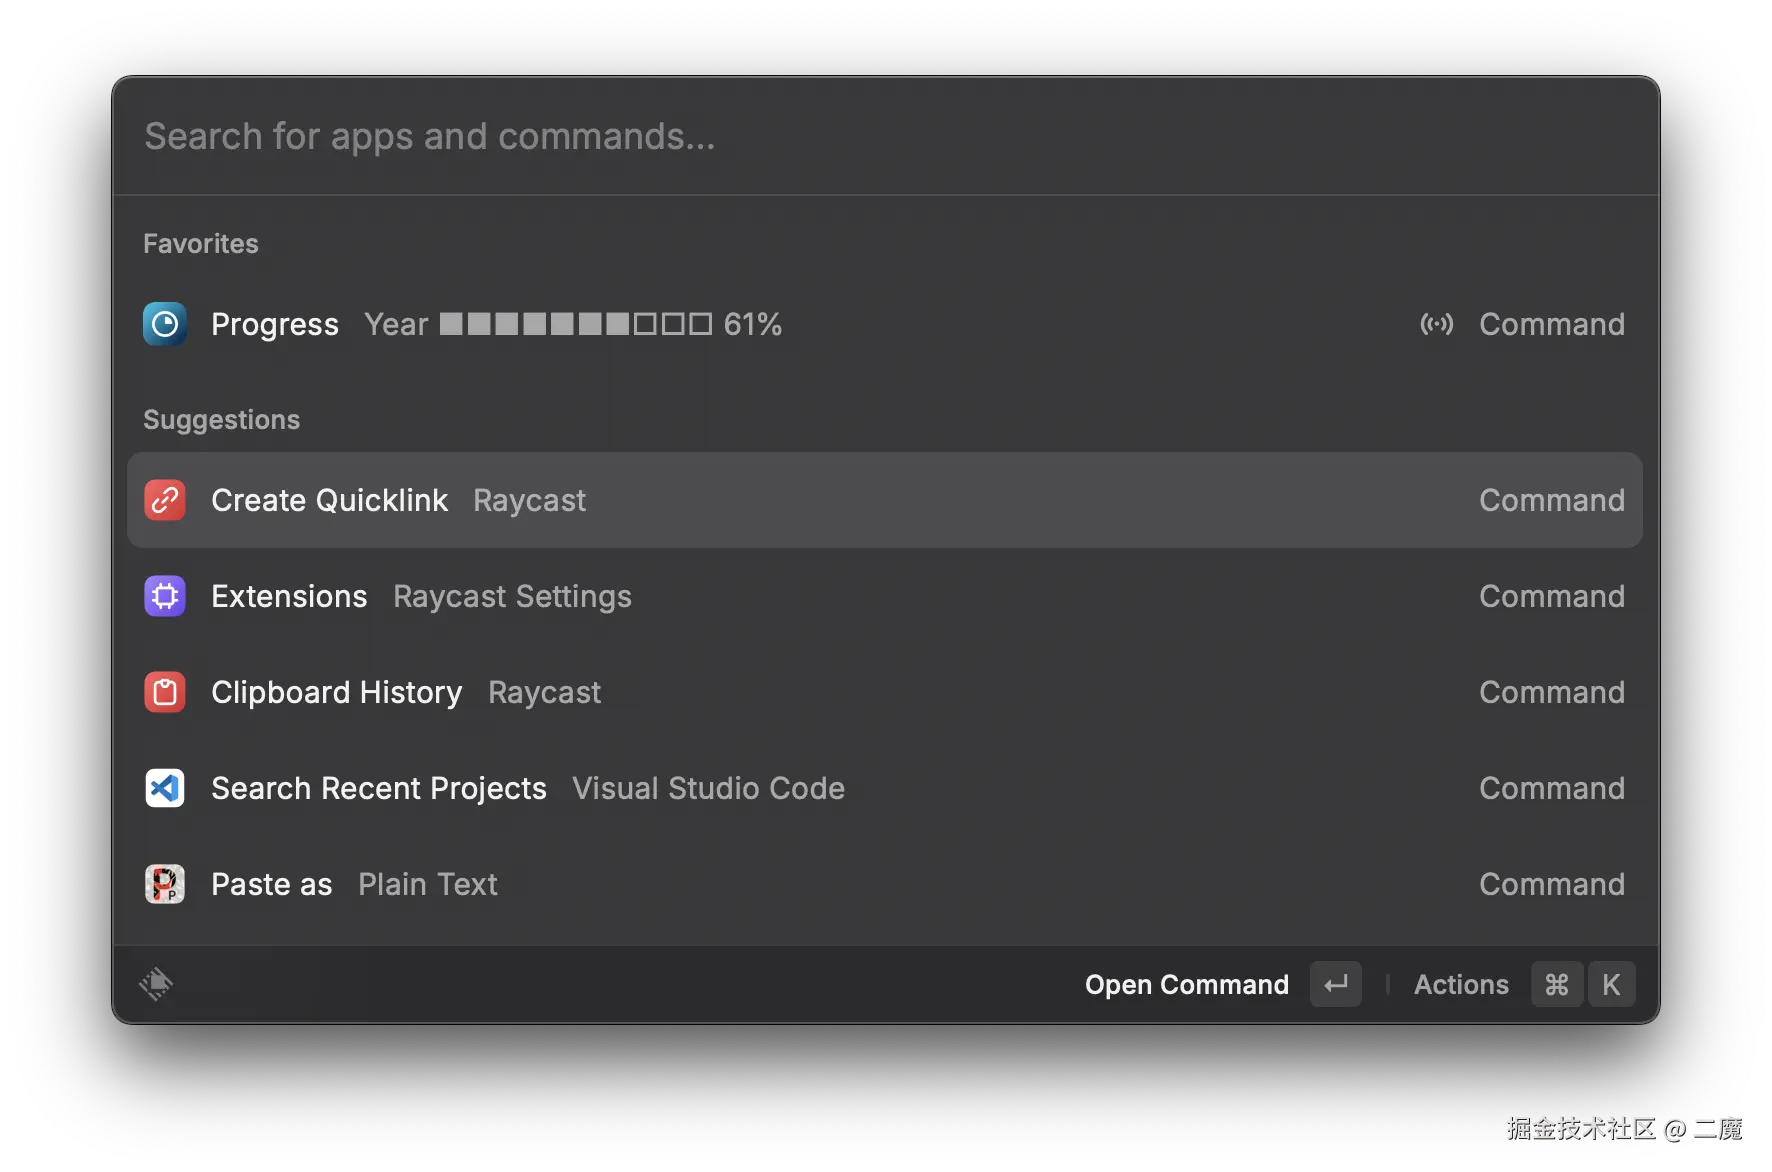The image size is (1772, 1172).
Task: Select Create Quicklink suggestion
Action: tap(886, 500)
